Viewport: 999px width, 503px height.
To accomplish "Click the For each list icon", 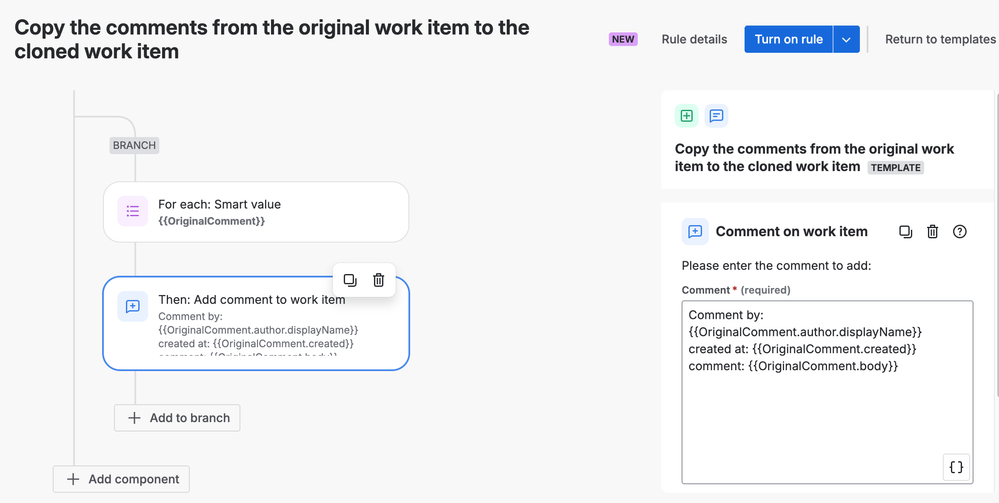I will point(133,211).
